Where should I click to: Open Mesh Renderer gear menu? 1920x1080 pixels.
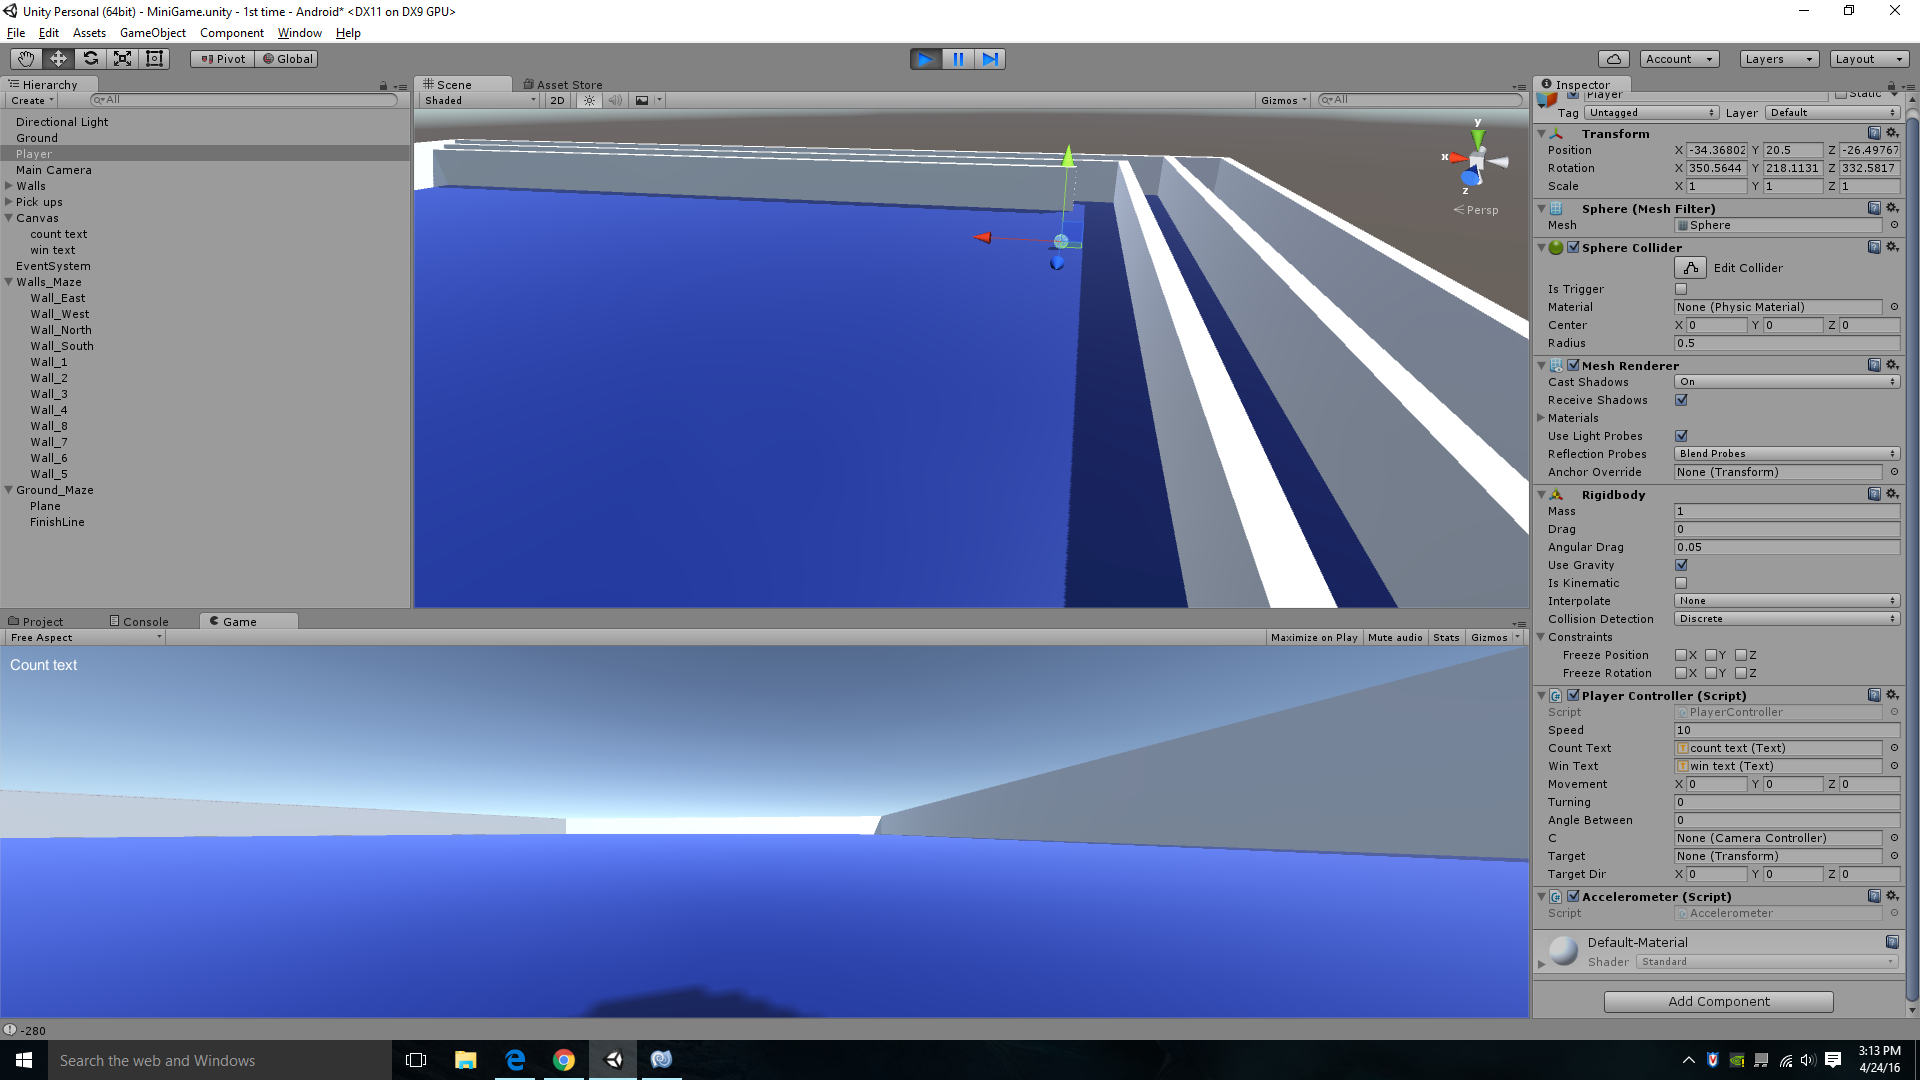pyautogui.click(x=1892, y=365)
